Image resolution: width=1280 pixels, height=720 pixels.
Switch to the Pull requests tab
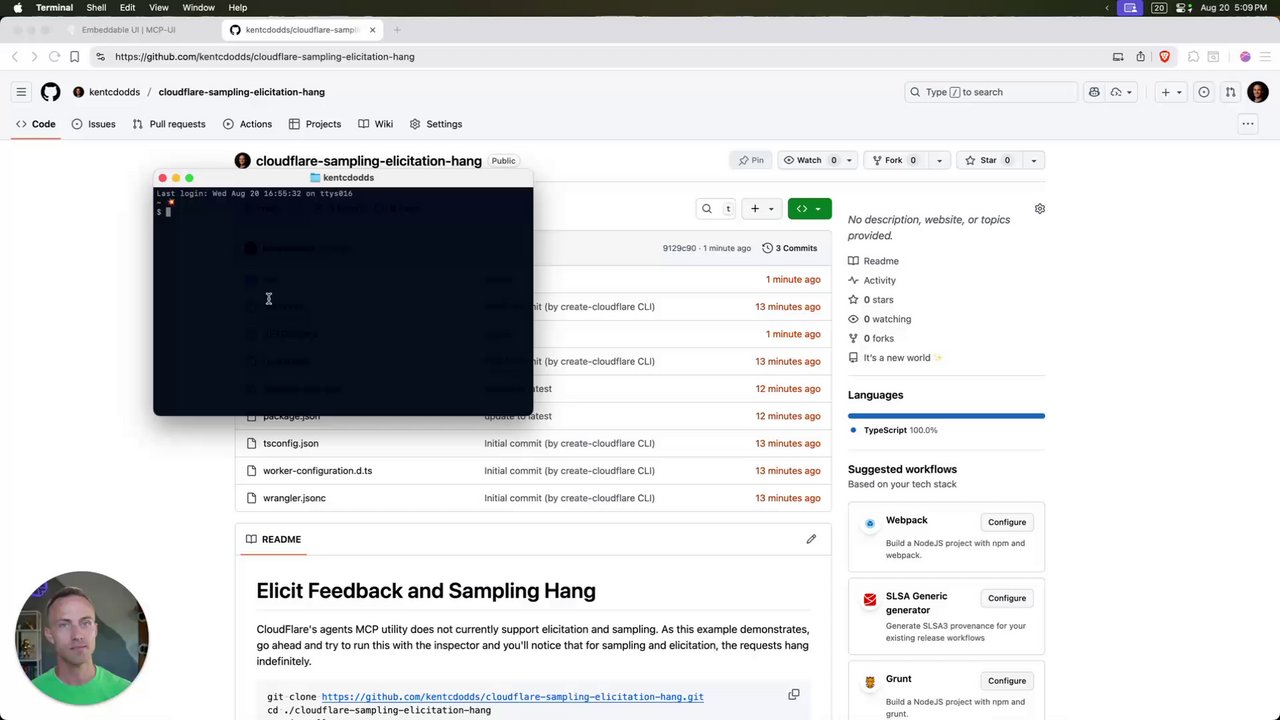169,124
